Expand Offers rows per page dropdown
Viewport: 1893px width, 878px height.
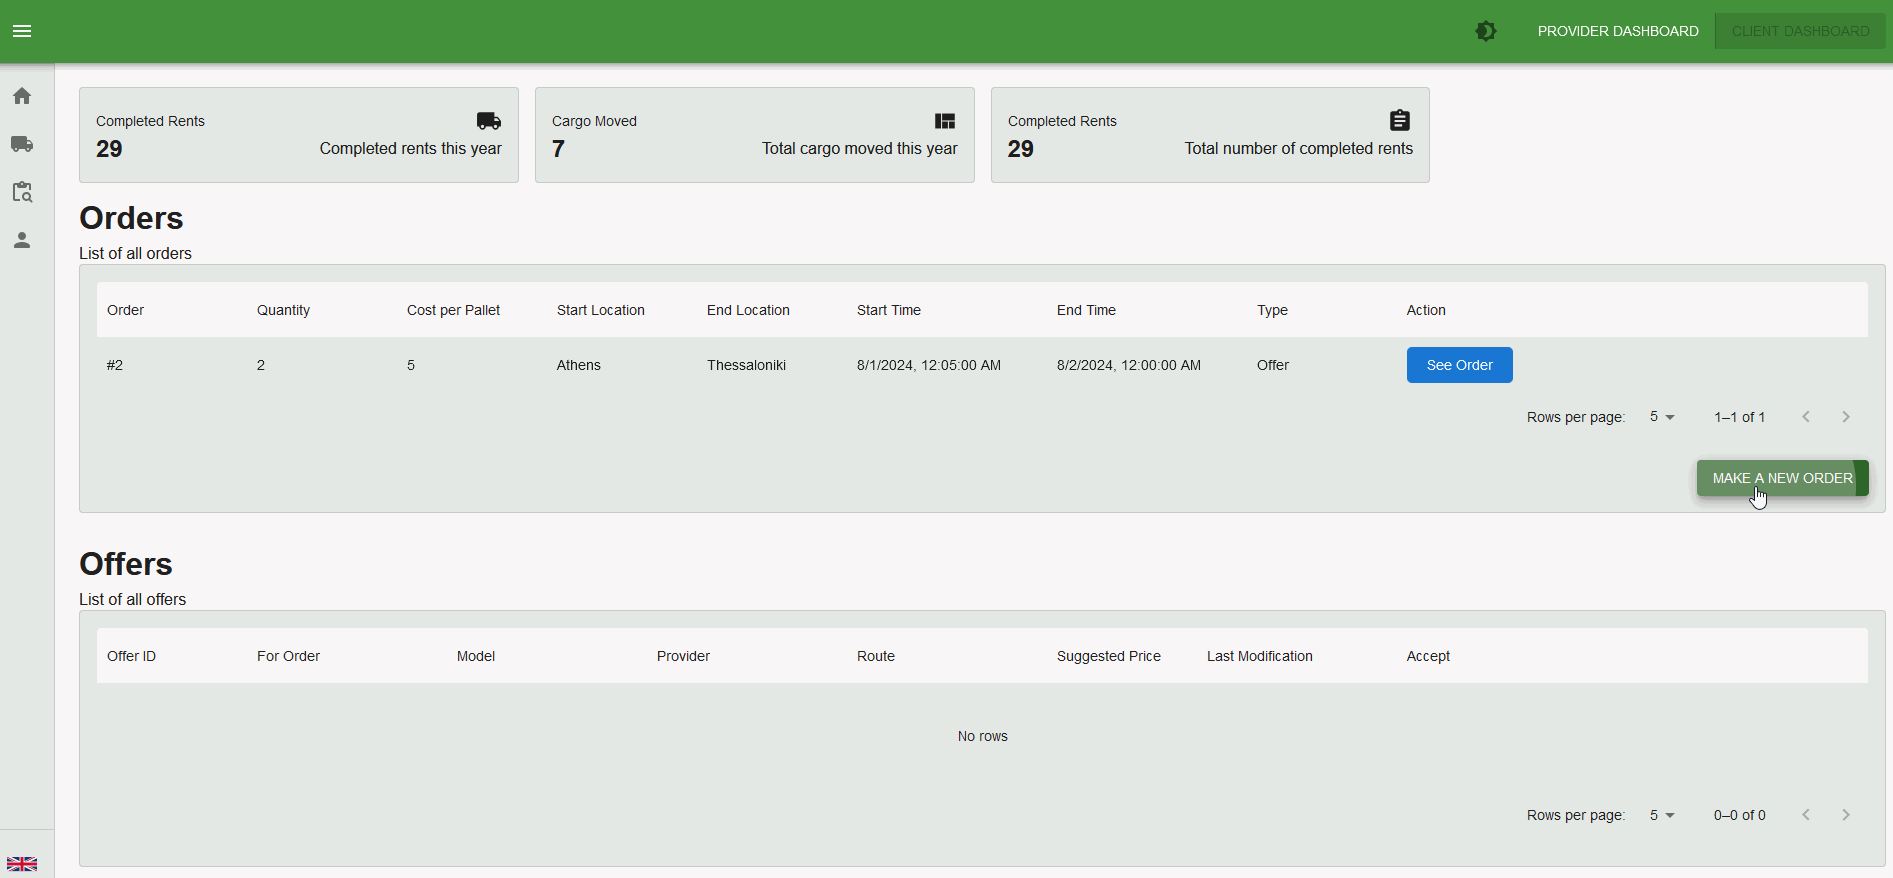pos(1662,815)
